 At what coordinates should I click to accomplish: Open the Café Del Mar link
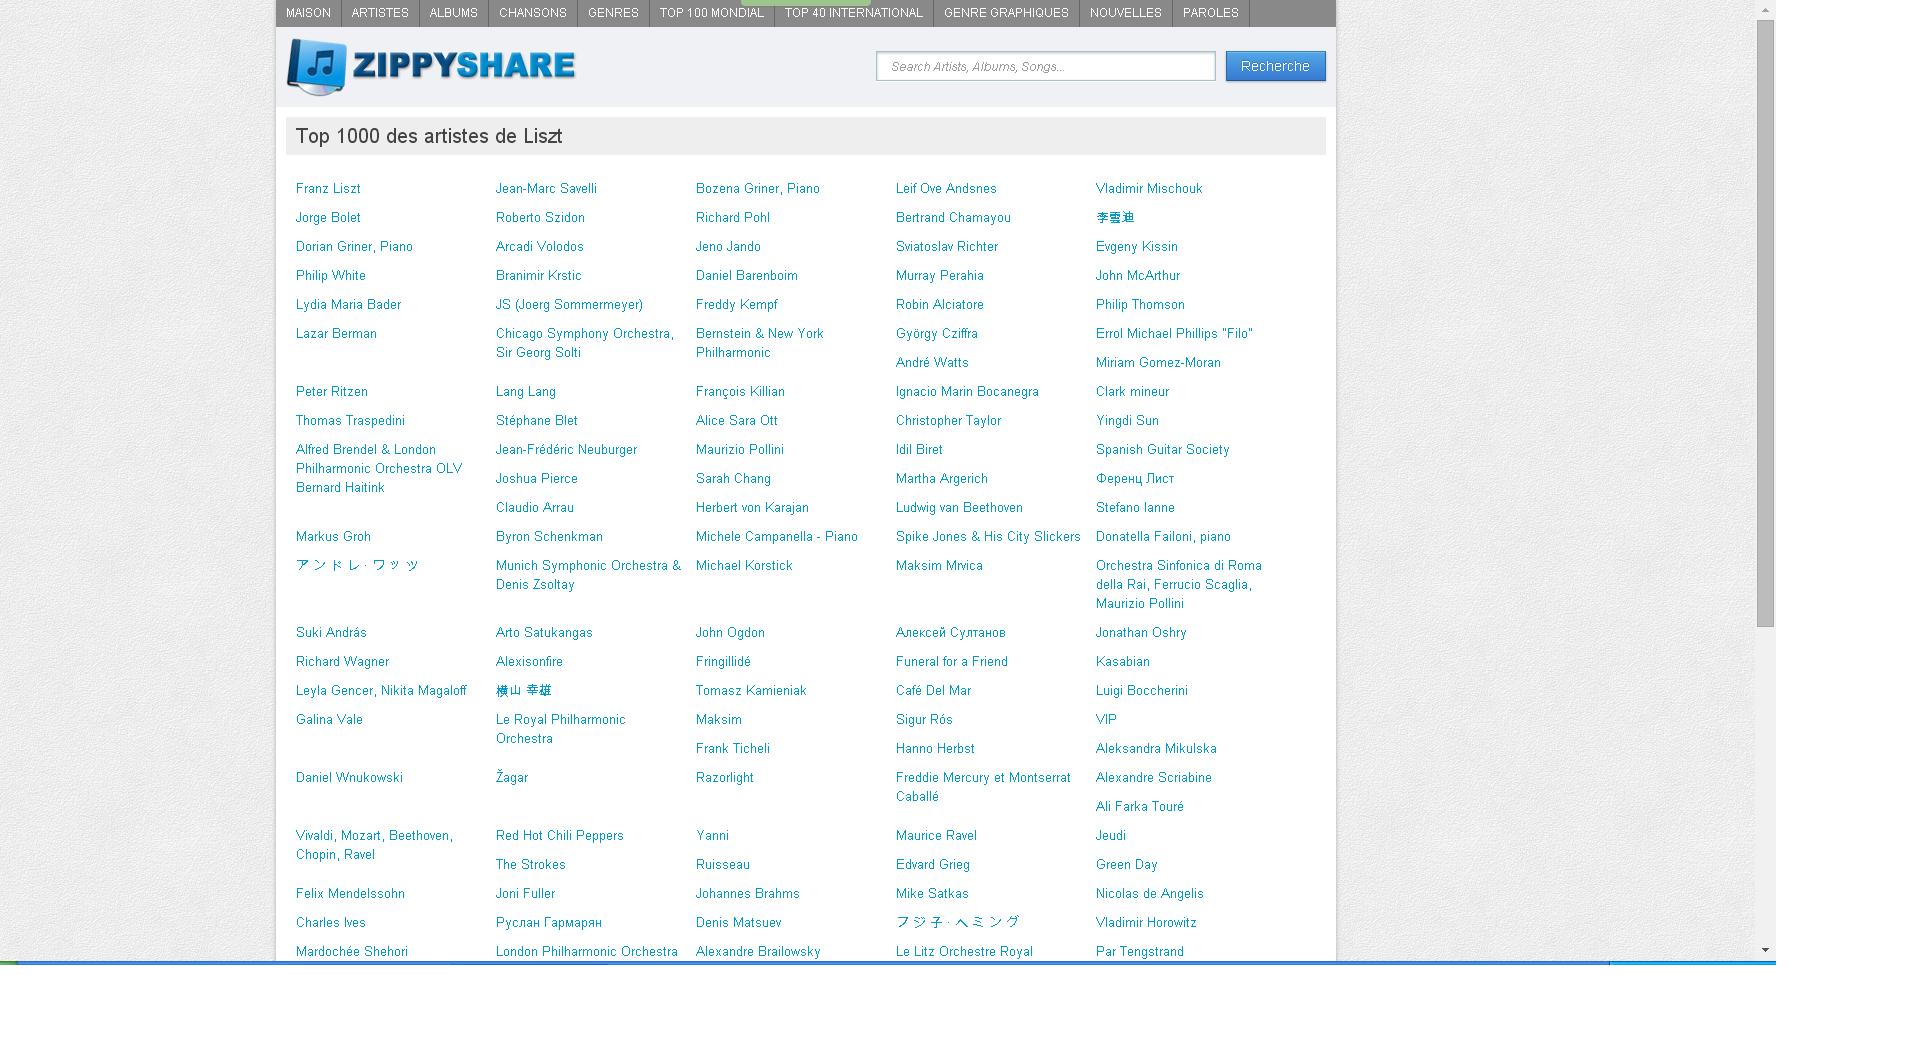pos(933,691)
